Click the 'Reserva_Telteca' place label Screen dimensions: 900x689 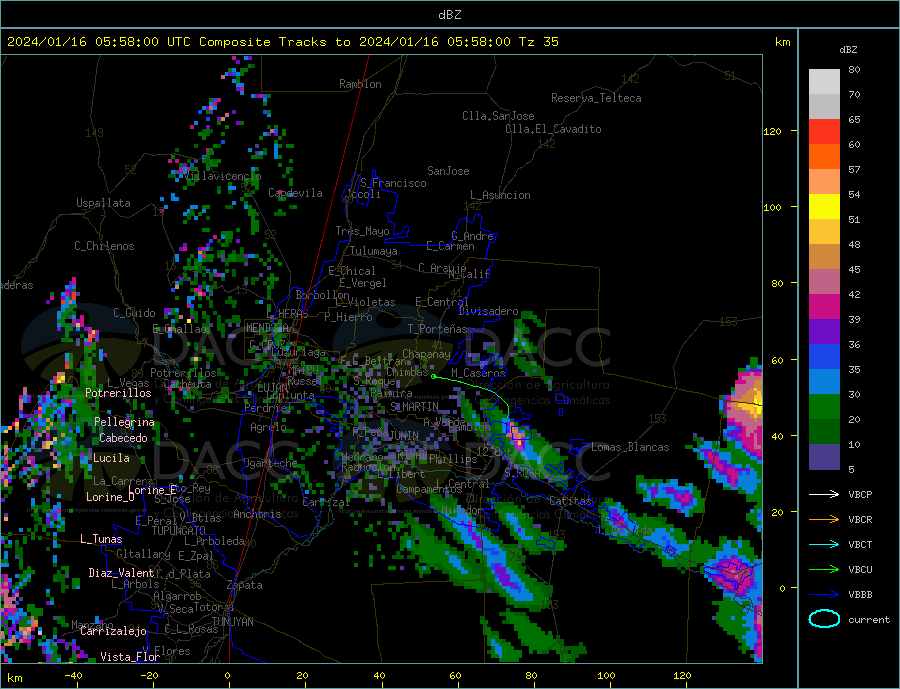coord(596,98)
